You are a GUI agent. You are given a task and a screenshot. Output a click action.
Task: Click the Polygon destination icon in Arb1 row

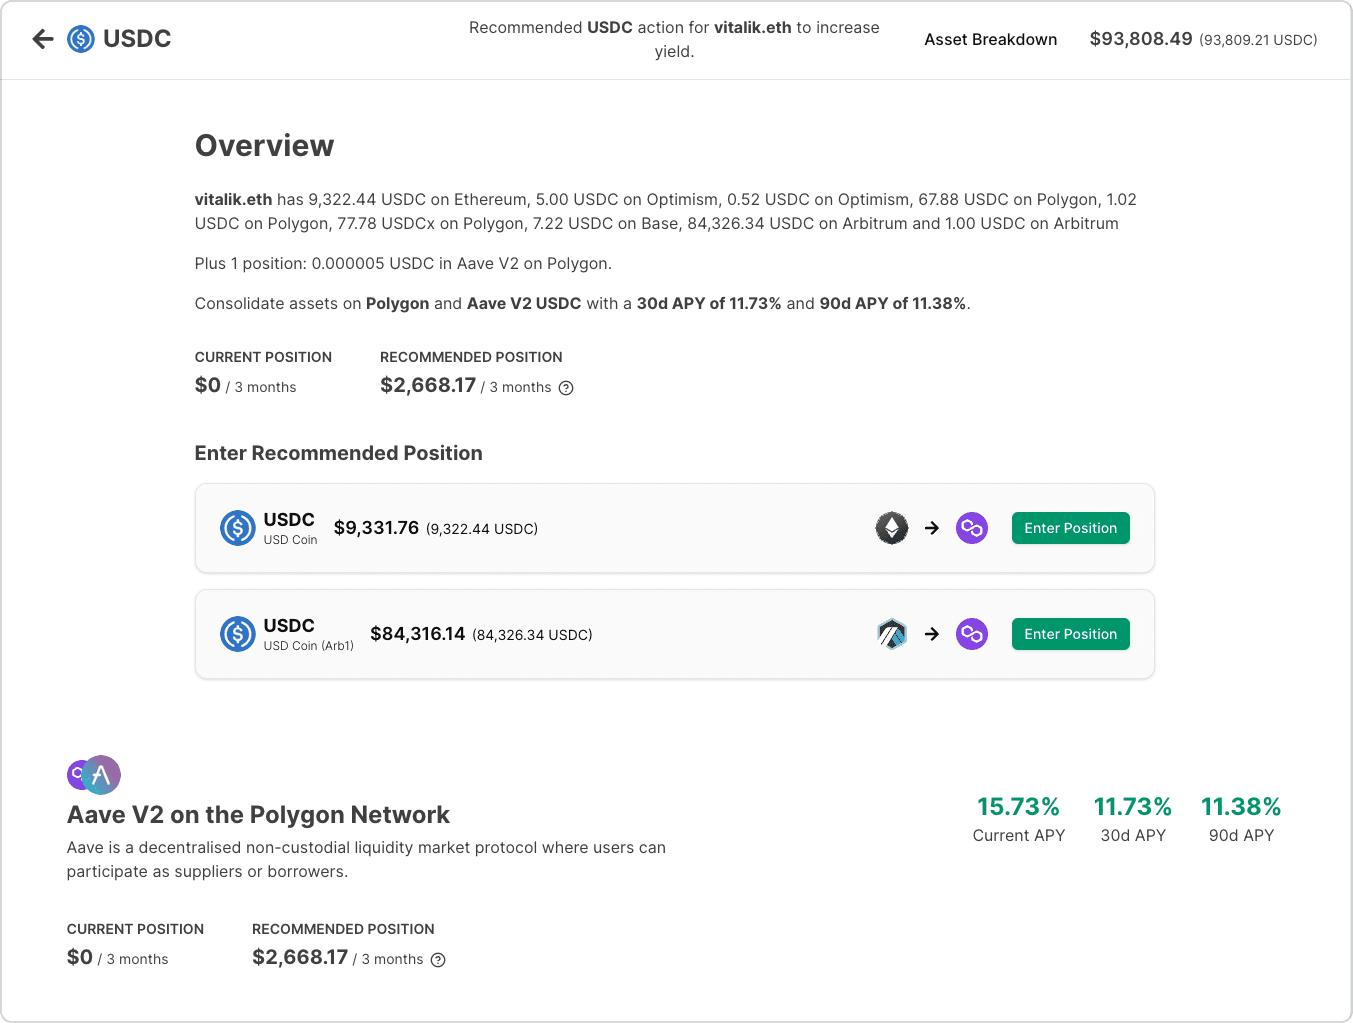tap(972, 634)
